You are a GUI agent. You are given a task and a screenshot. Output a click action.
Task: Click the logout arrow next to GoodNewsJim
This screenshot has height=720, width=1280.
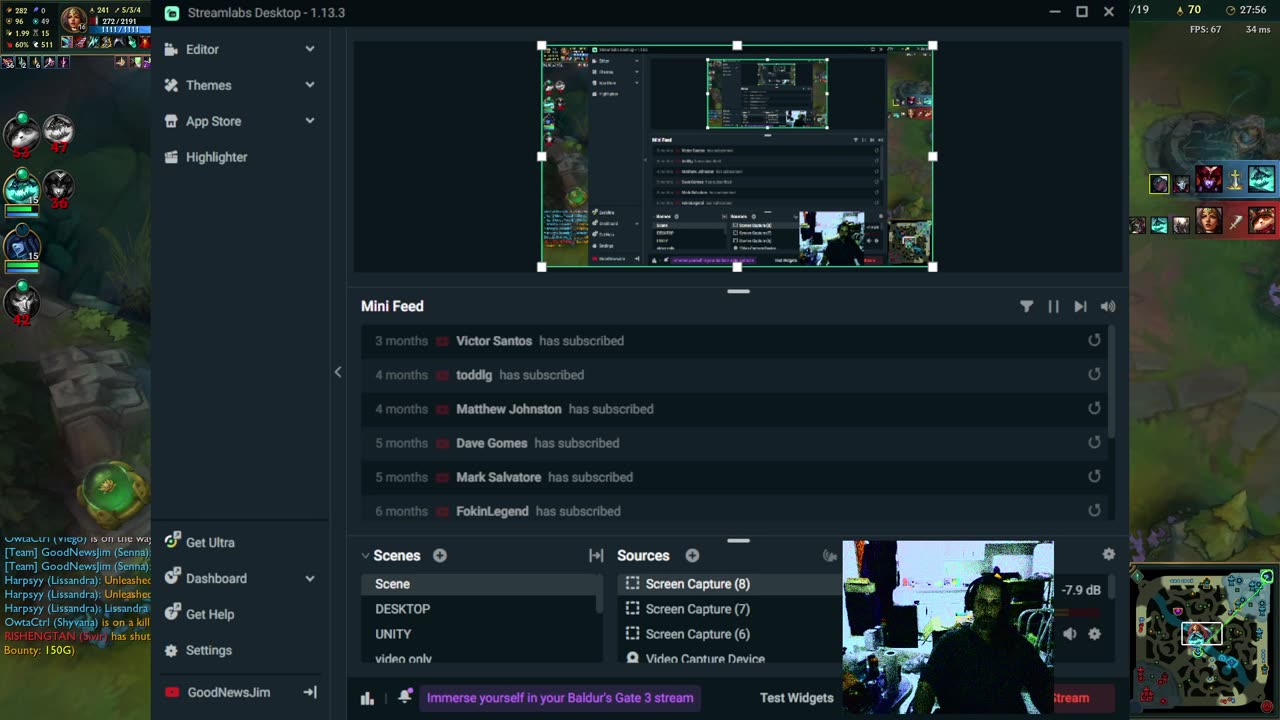(310, 692)
